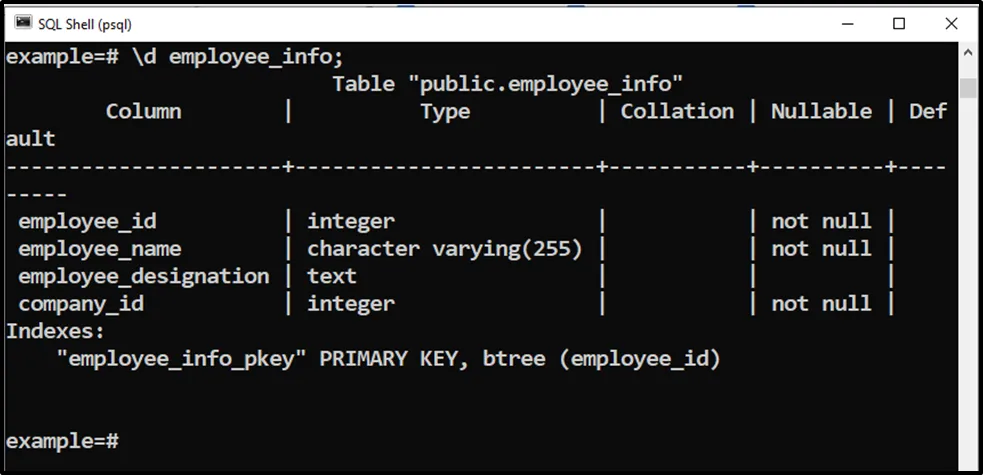The width and height of the screenshot is (983, 475).
Task: Click the SQL Shell icon in title bar
Action: (x=23, y=23)
